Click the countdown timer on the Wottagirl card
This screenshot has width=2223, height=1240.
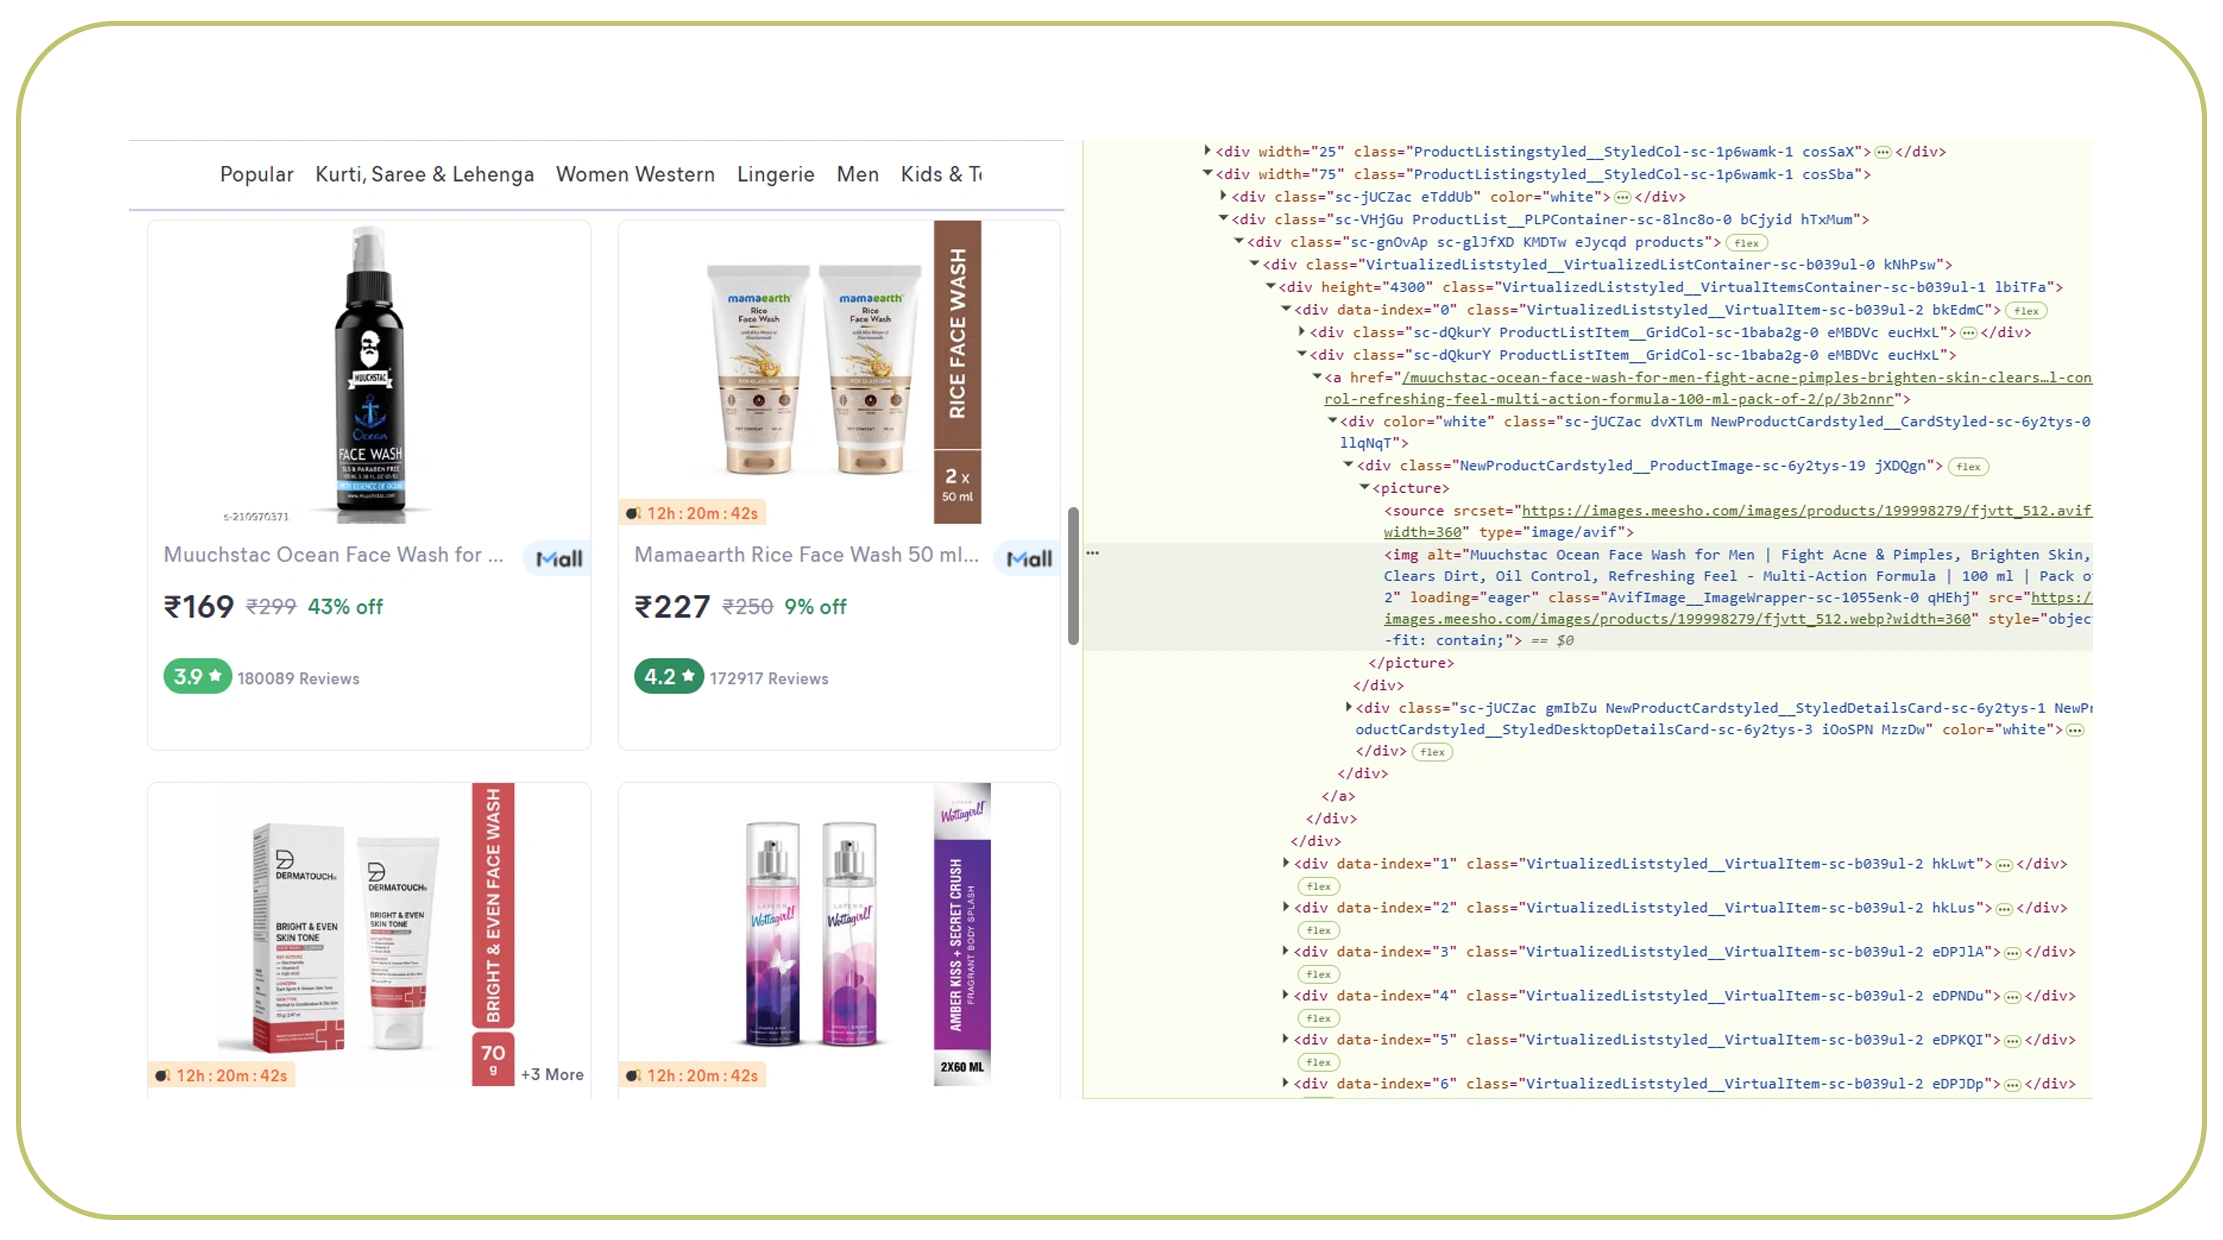[x=692, y=1075]
